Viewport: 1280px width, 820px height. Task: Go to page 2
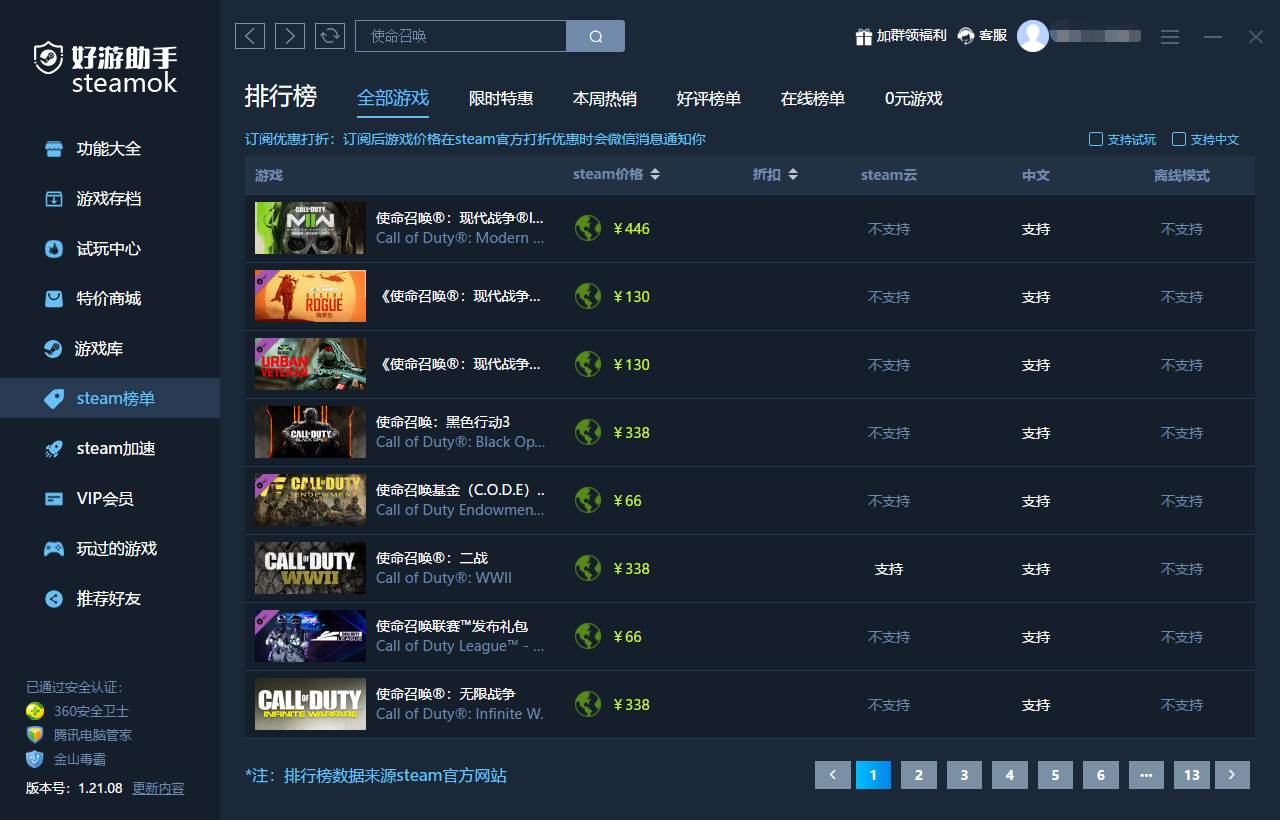919,775
